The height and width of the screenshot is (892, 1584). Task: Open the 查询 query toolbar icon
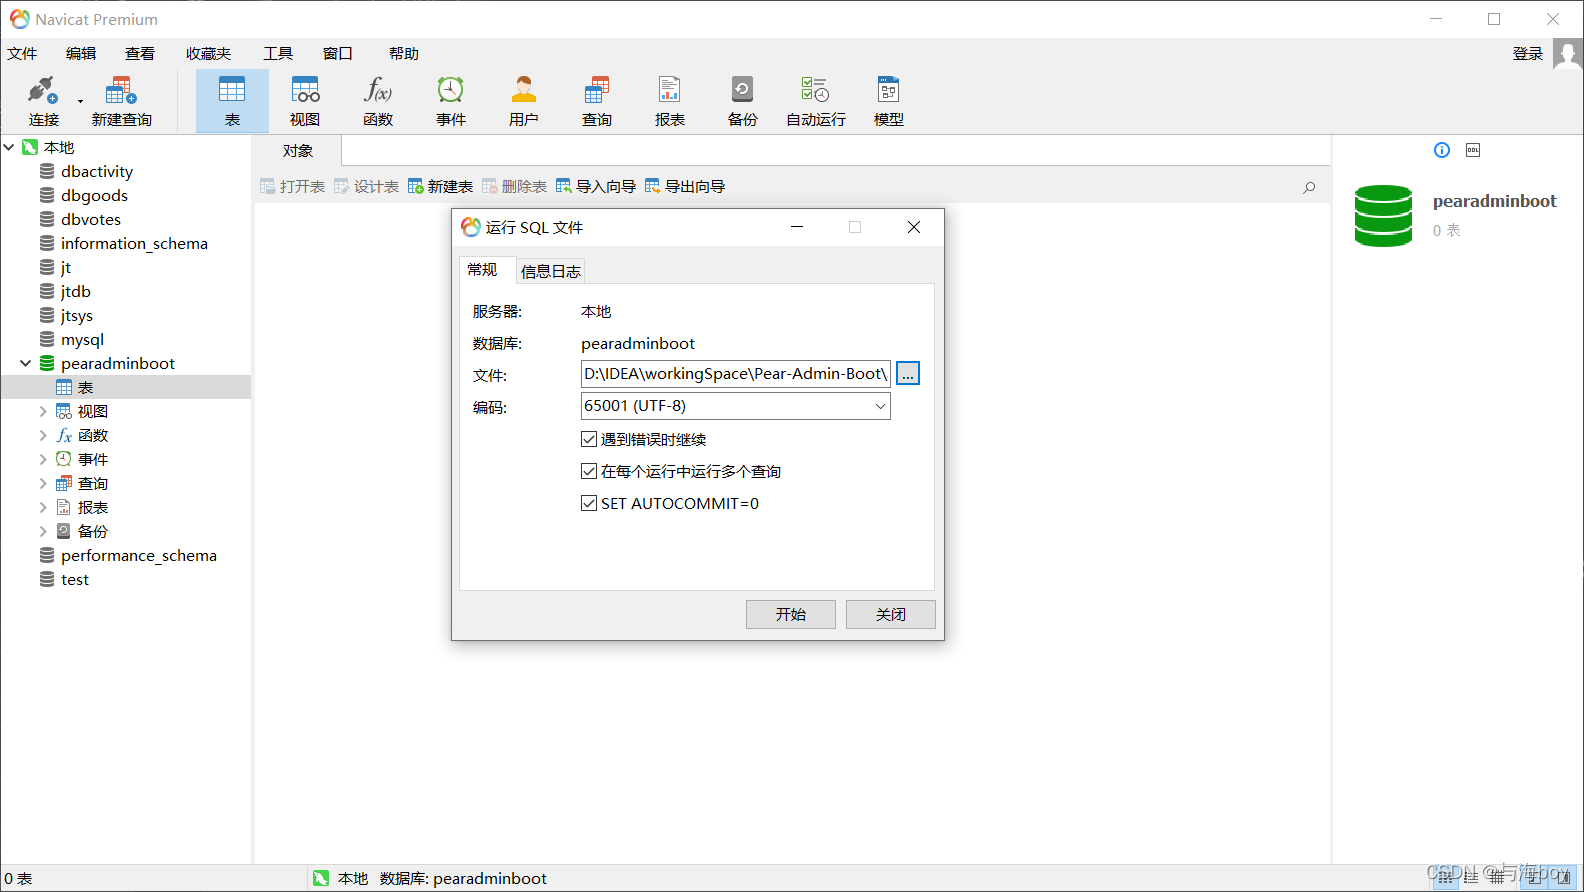coord(597,101)
